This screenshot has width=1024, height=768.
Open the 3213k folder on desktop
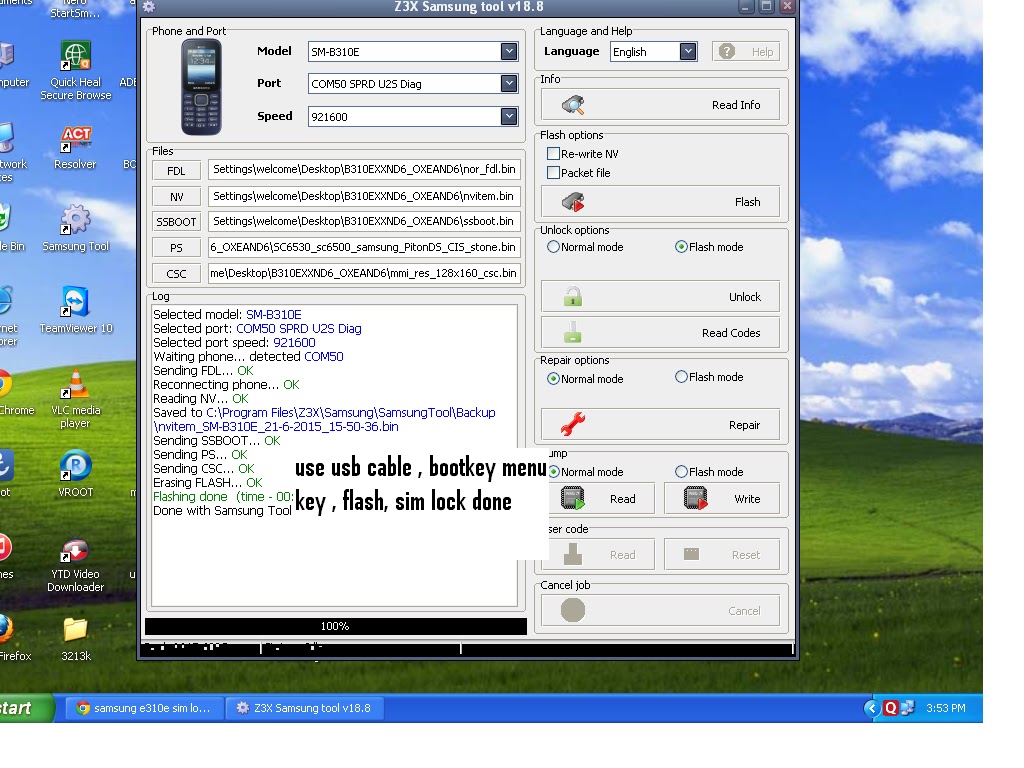click(x=76, y=639)
